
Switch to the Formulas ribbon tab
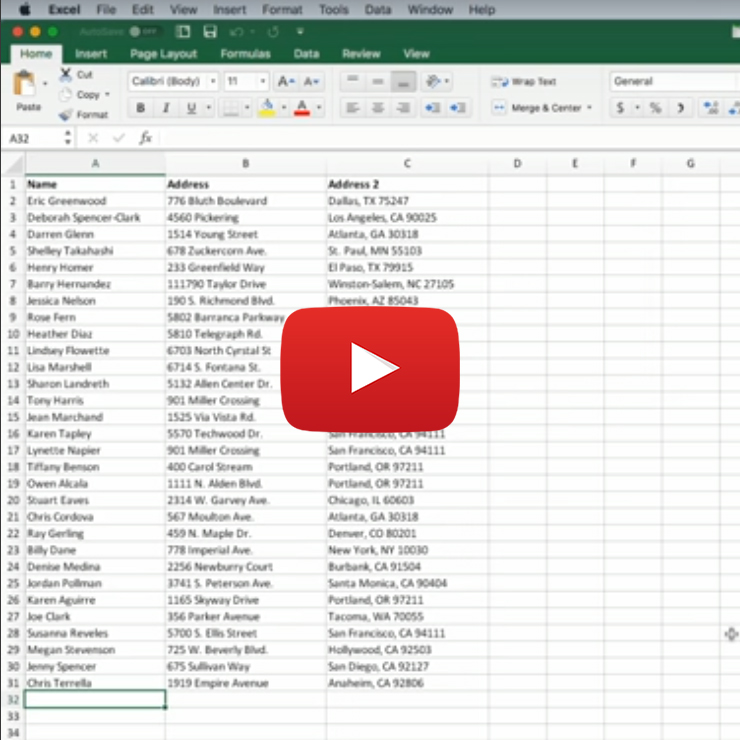pos(245,54)
